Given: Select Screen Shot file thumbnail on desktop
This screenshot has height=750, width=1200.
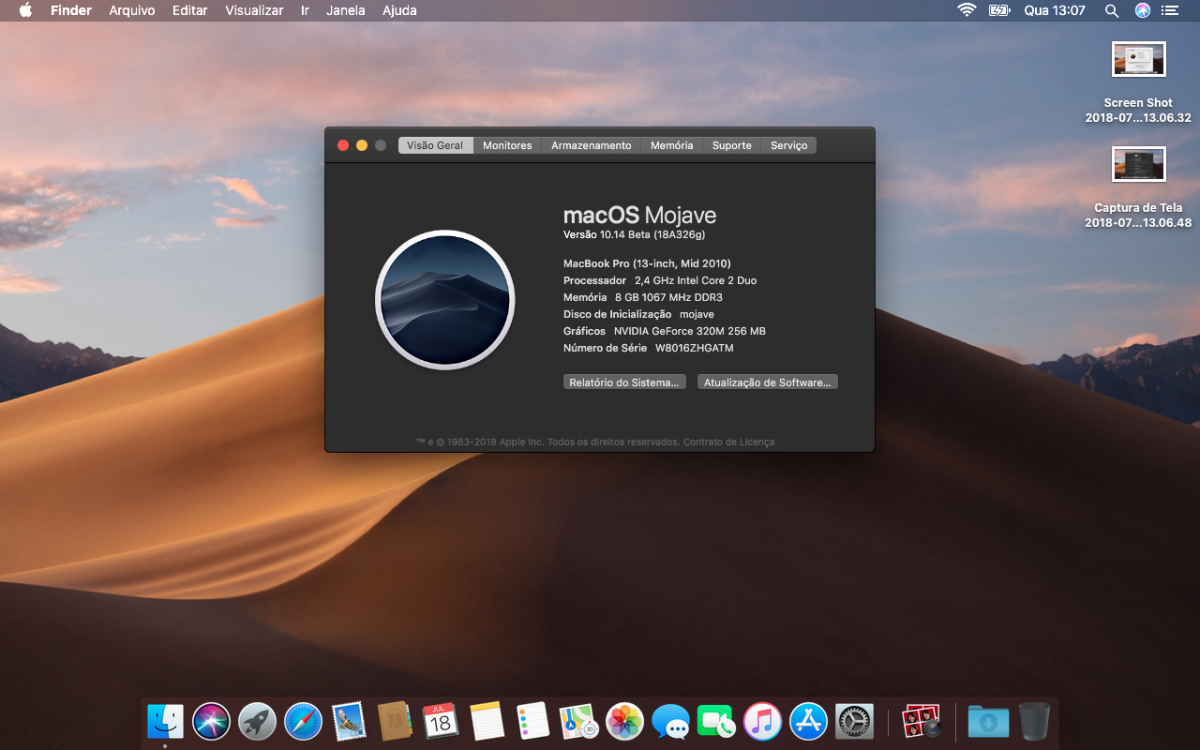Looking at the screenshot, I should click(x=1138, y=59).
